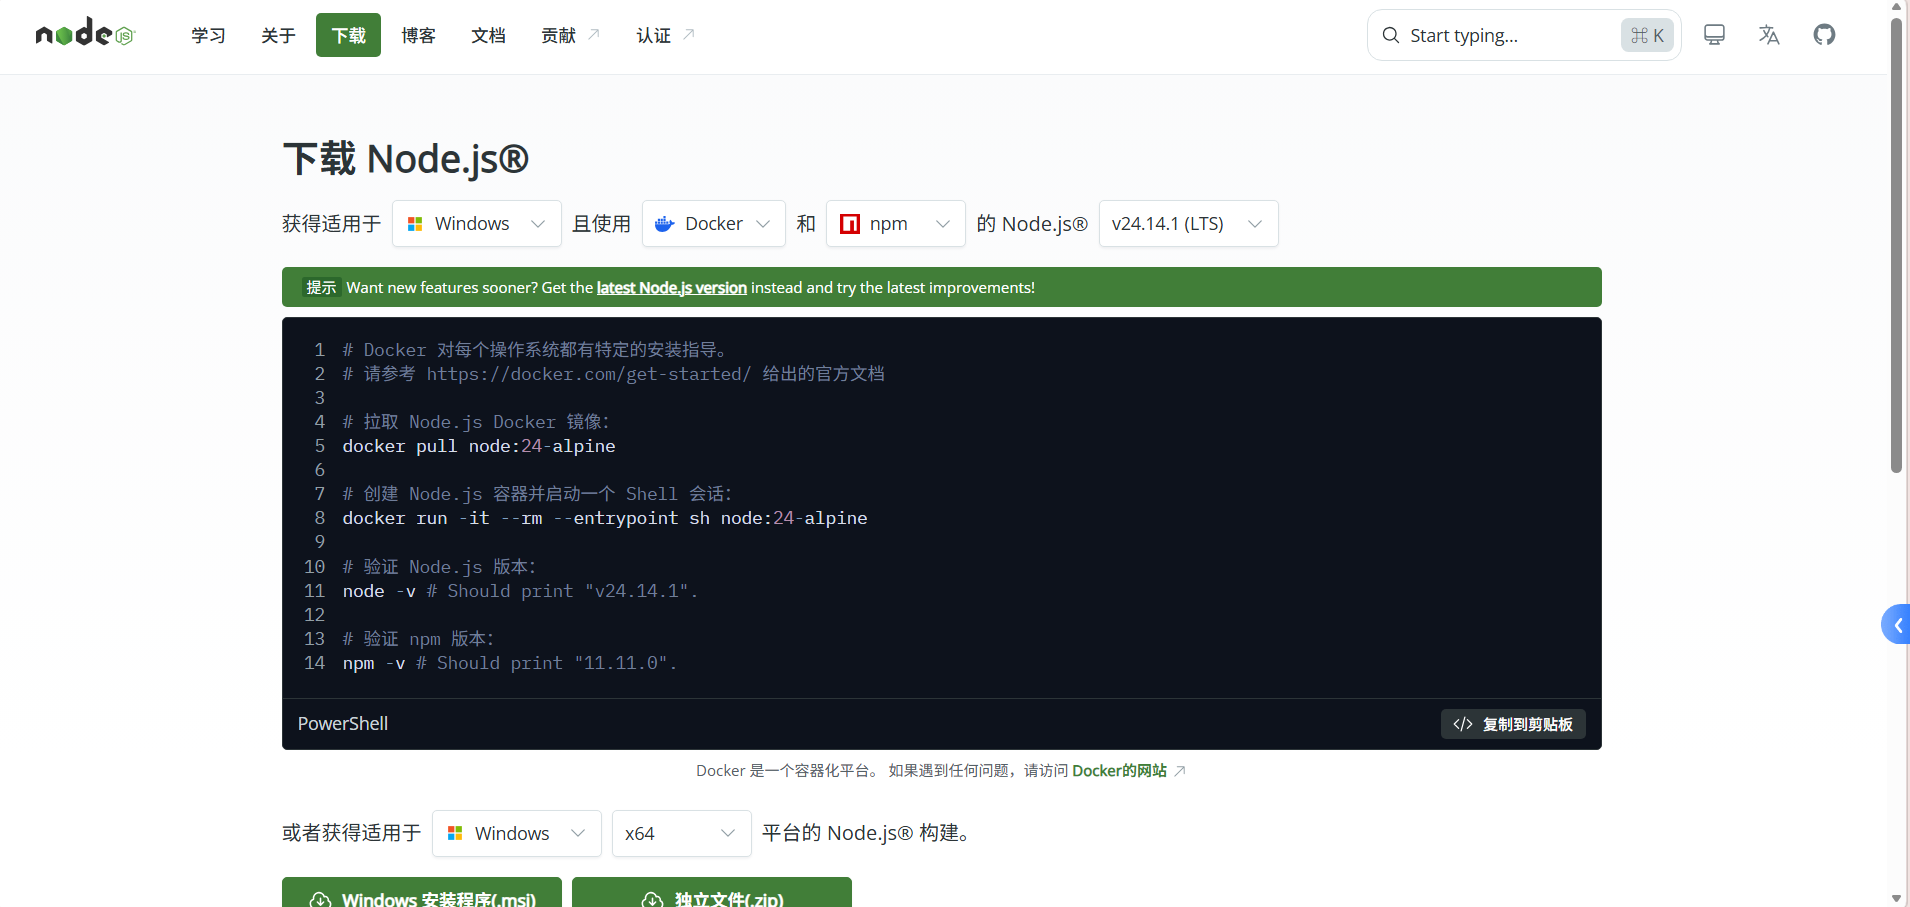This screenshot has width=1910, height=907.
Task: Open the v24.14.1 (LTS) version dropdown
Action: [1188, 224]
